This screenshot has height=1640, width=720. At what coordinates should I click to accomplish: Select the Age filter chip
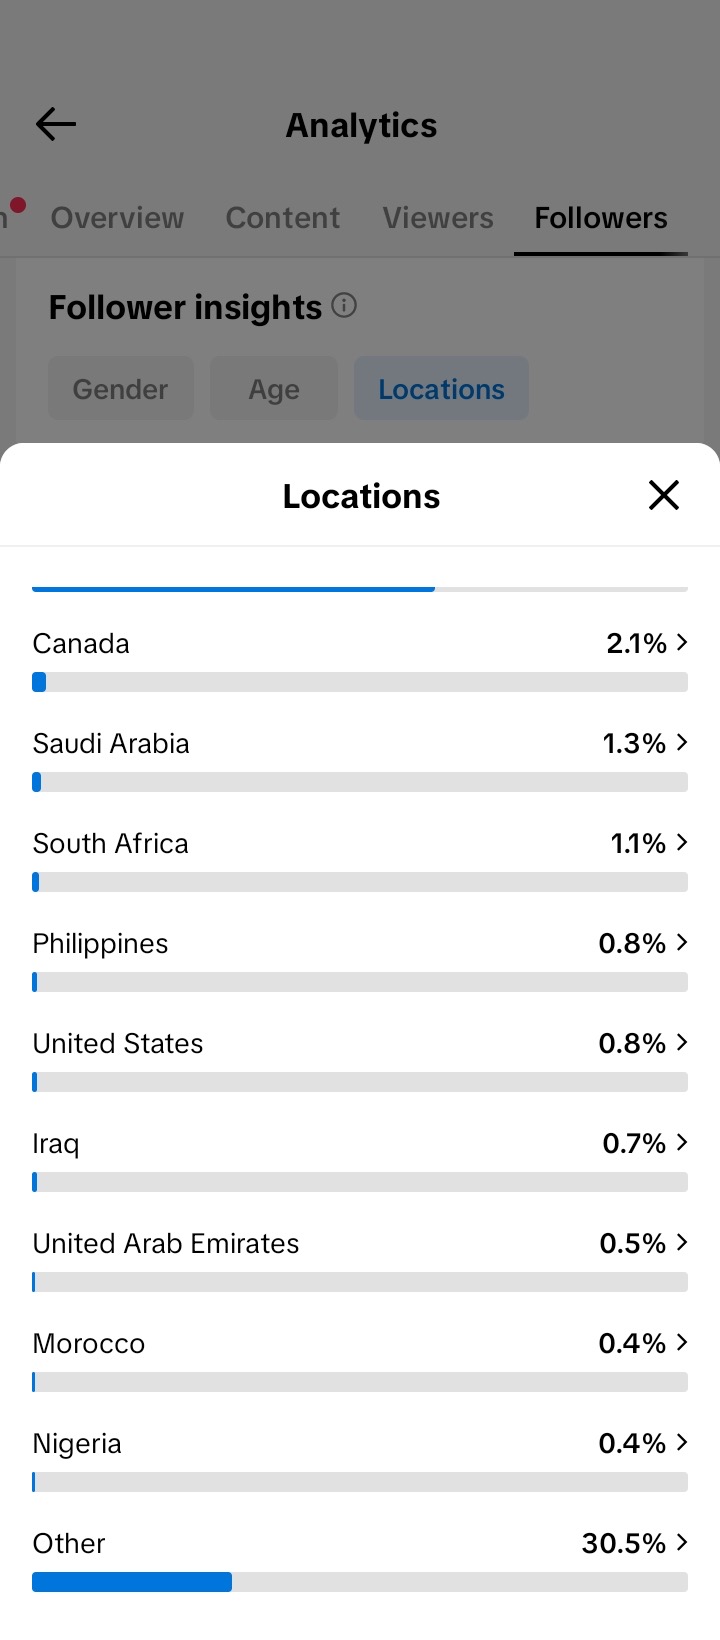[274, 389]
